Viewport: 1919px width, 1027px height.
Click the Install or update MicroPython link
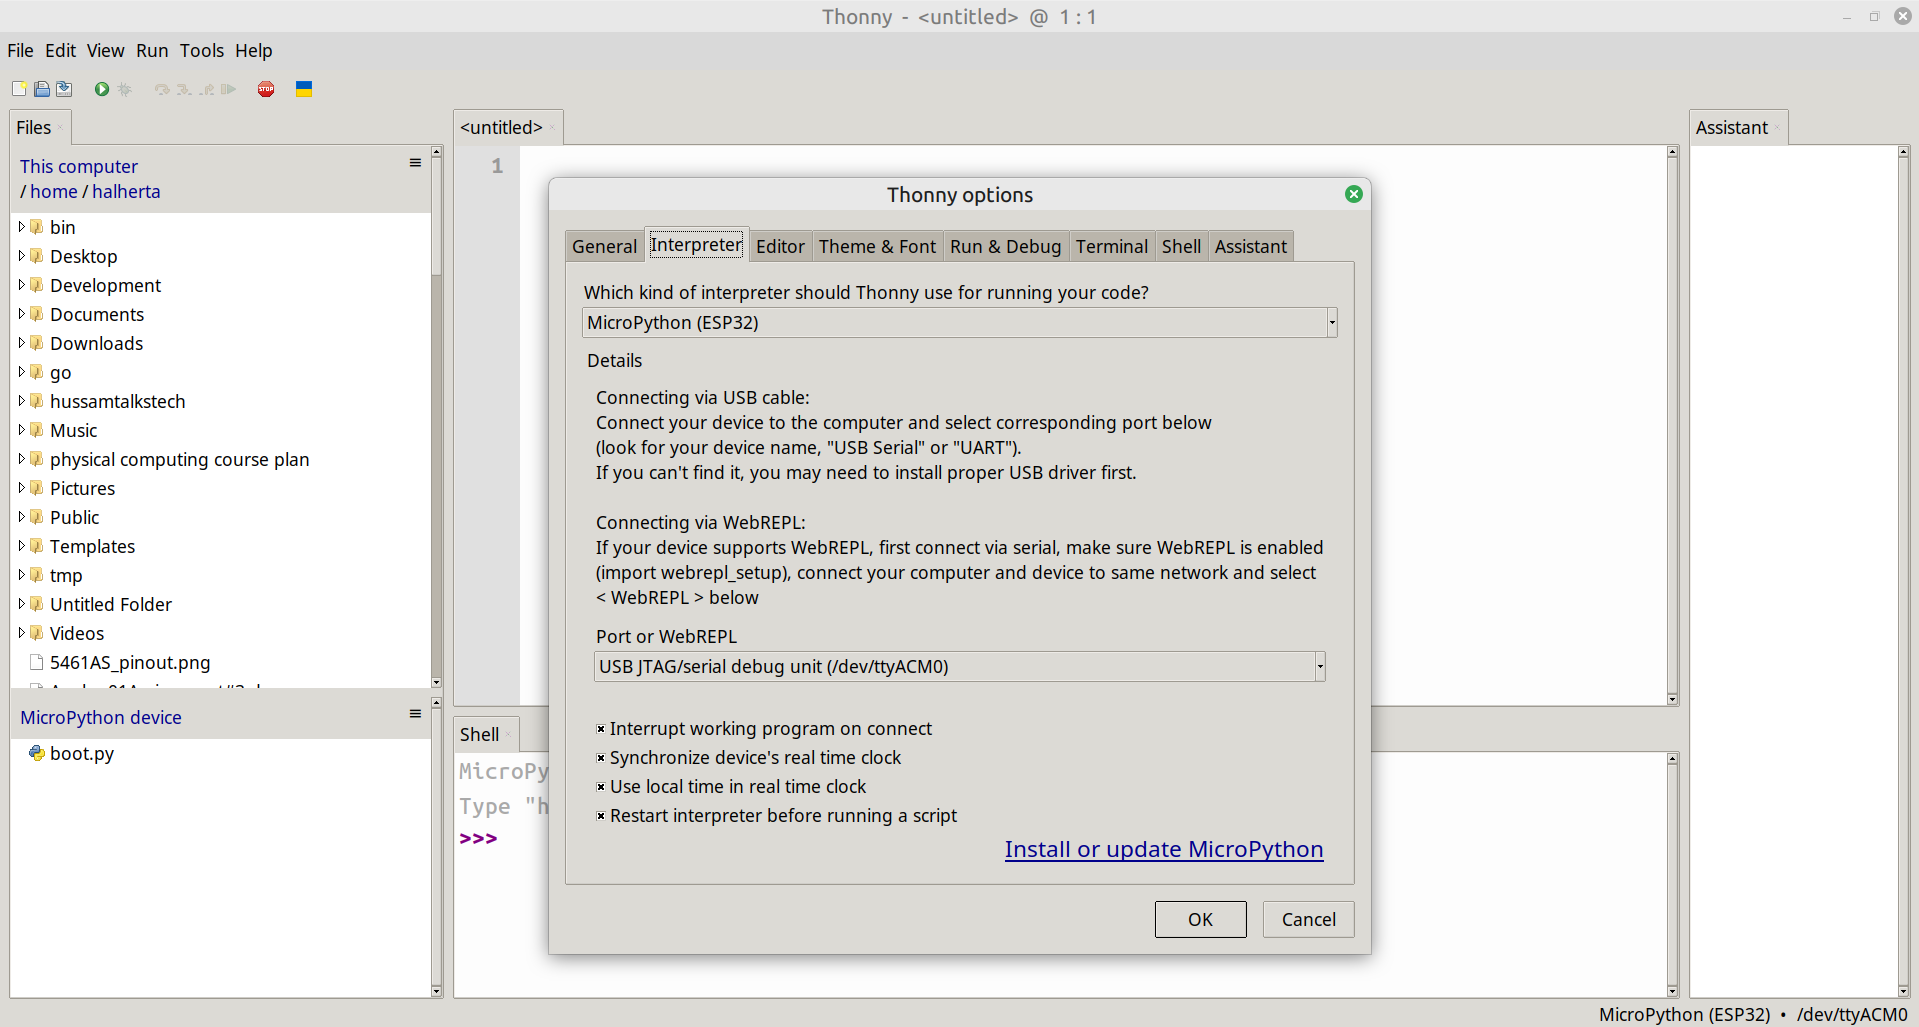tap(1163, 849)
